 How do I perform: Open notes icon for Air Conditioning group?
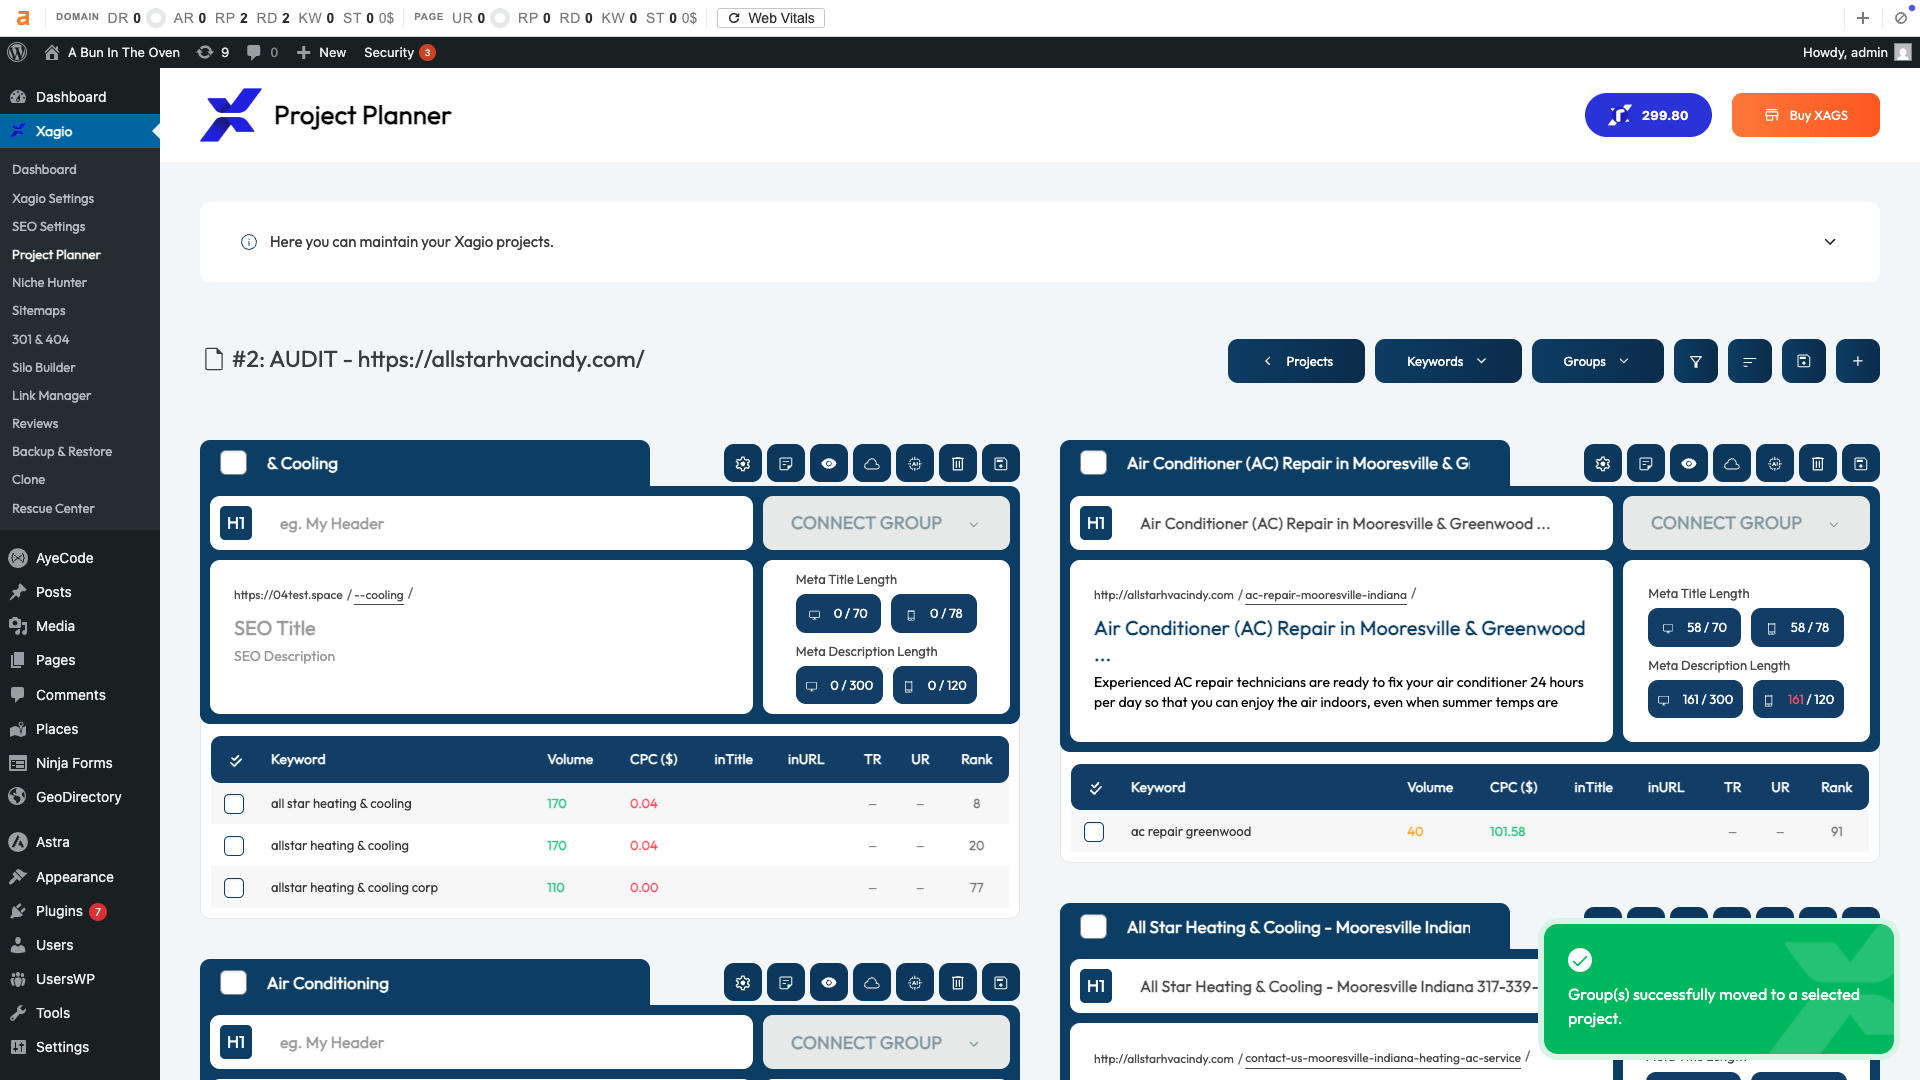coord(786,983)
